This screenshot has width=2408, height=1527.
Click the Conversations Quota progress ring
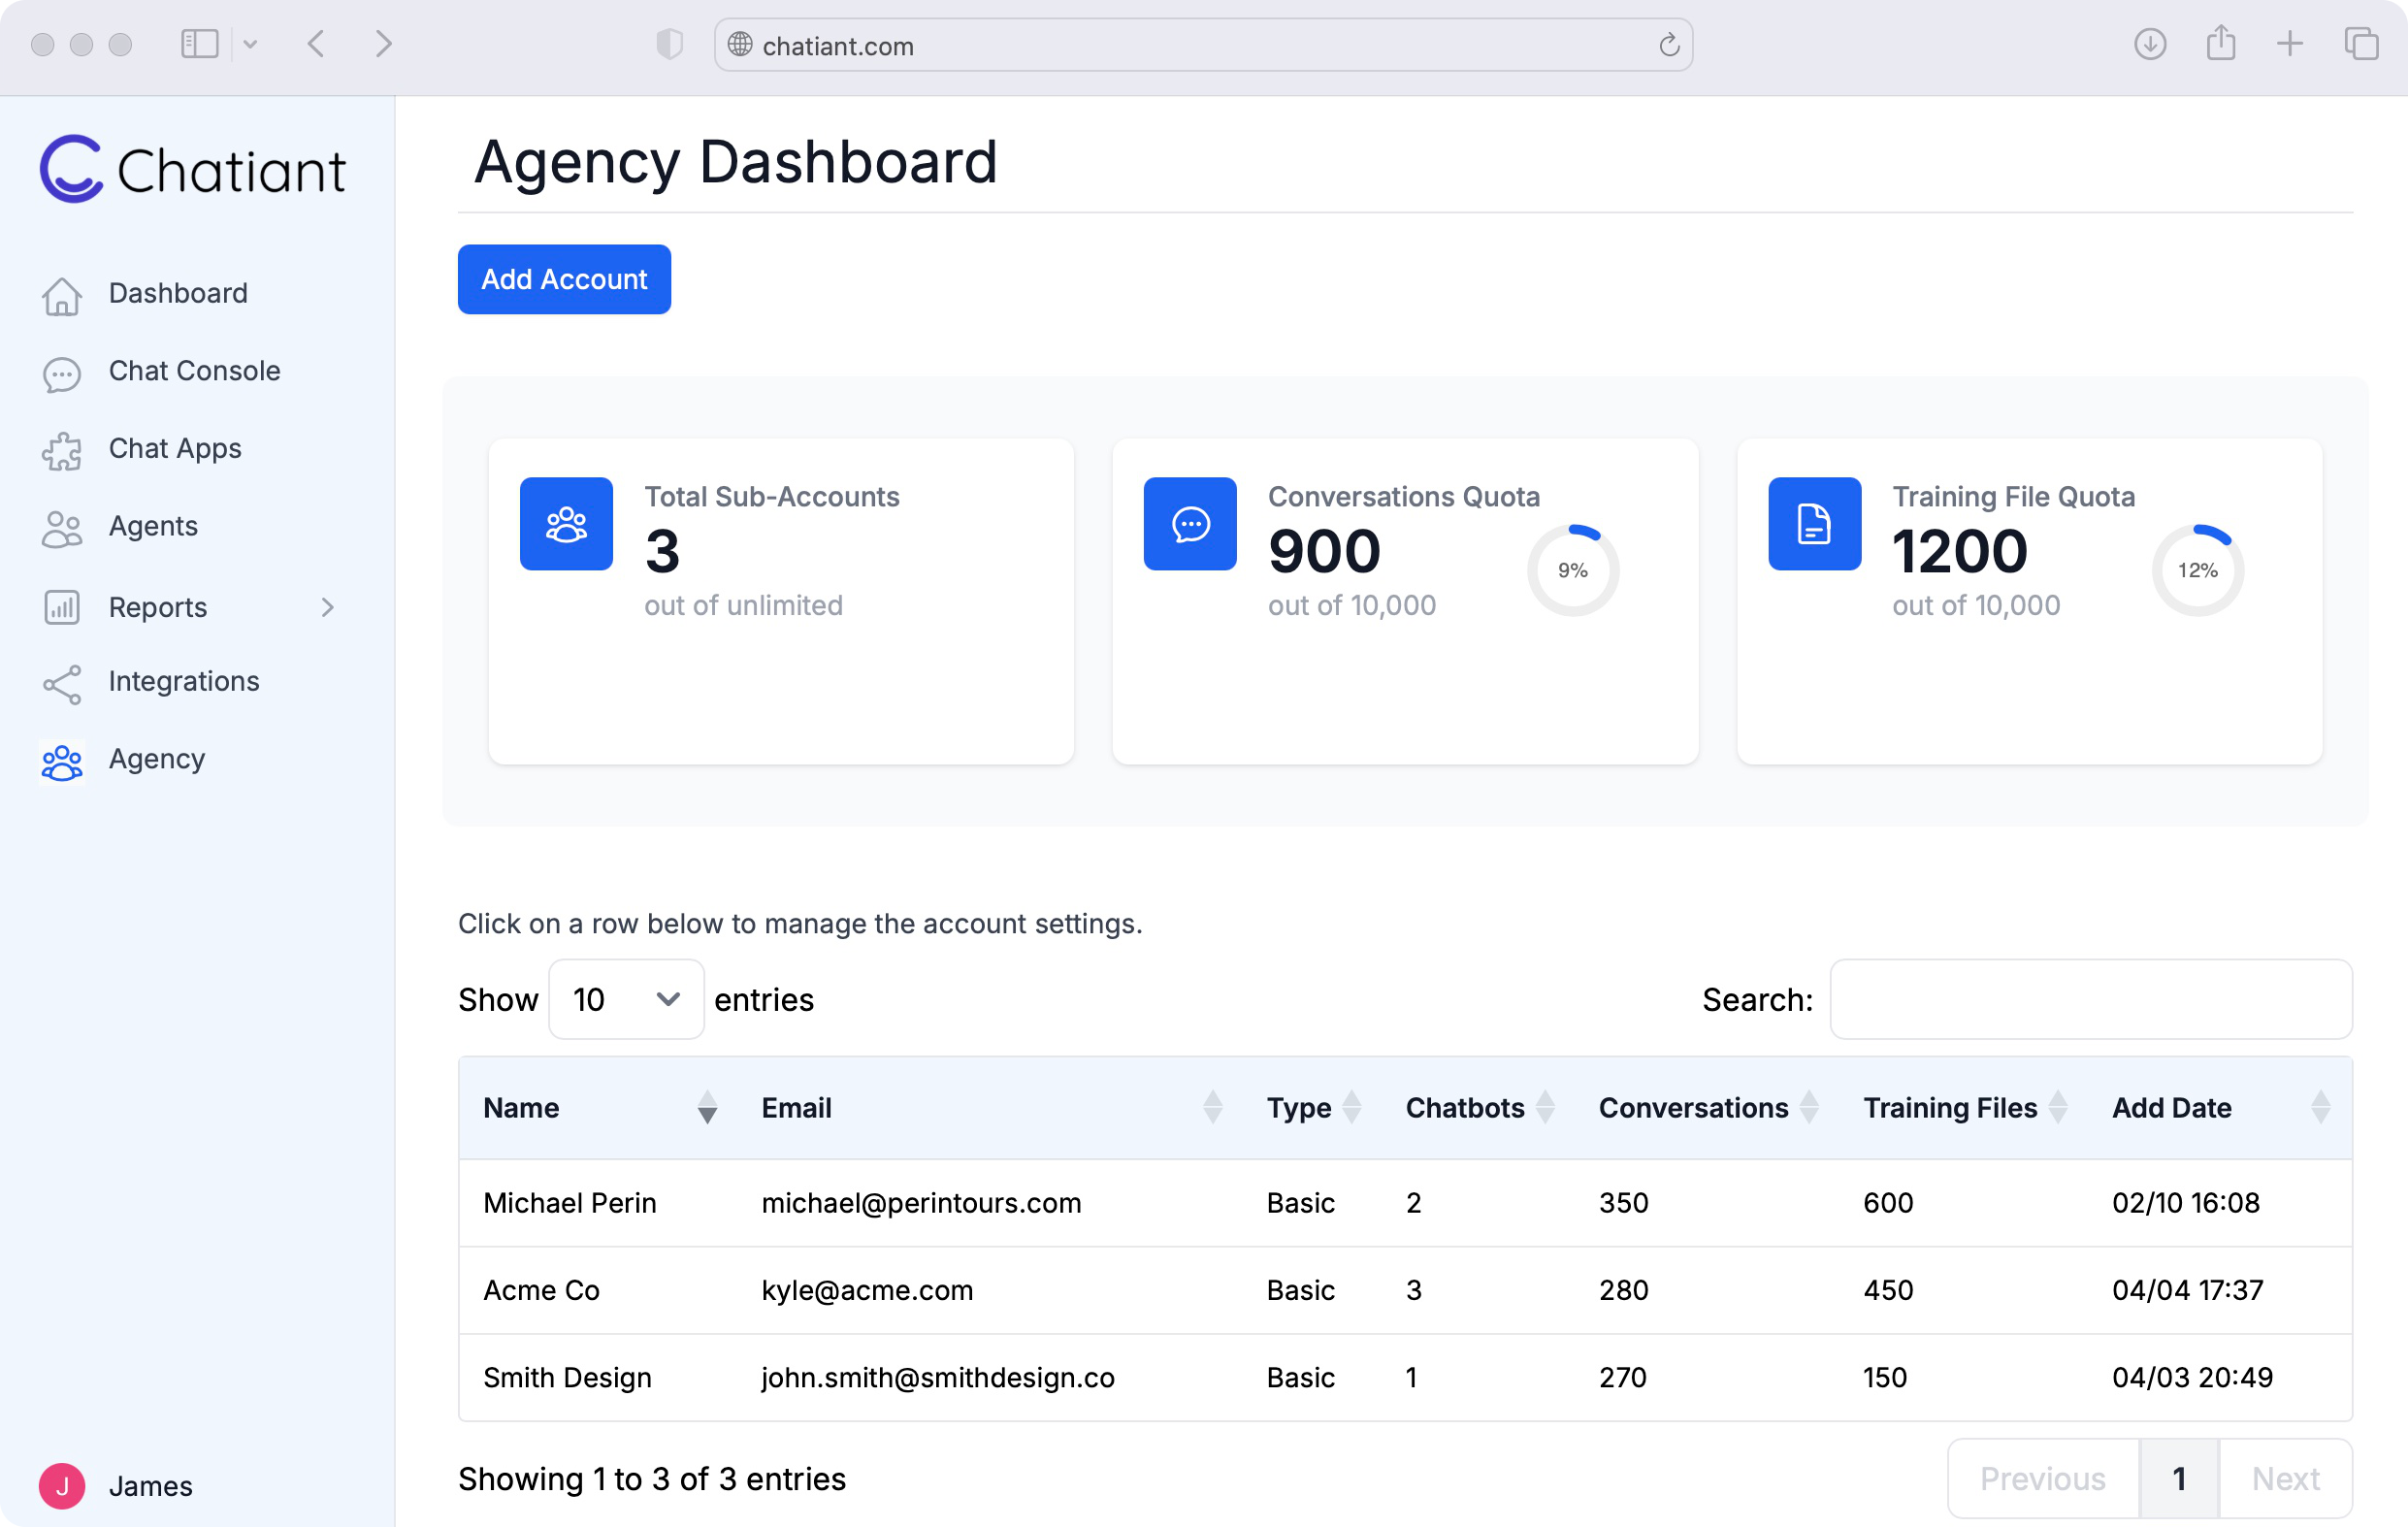(x=1572, y=568)
